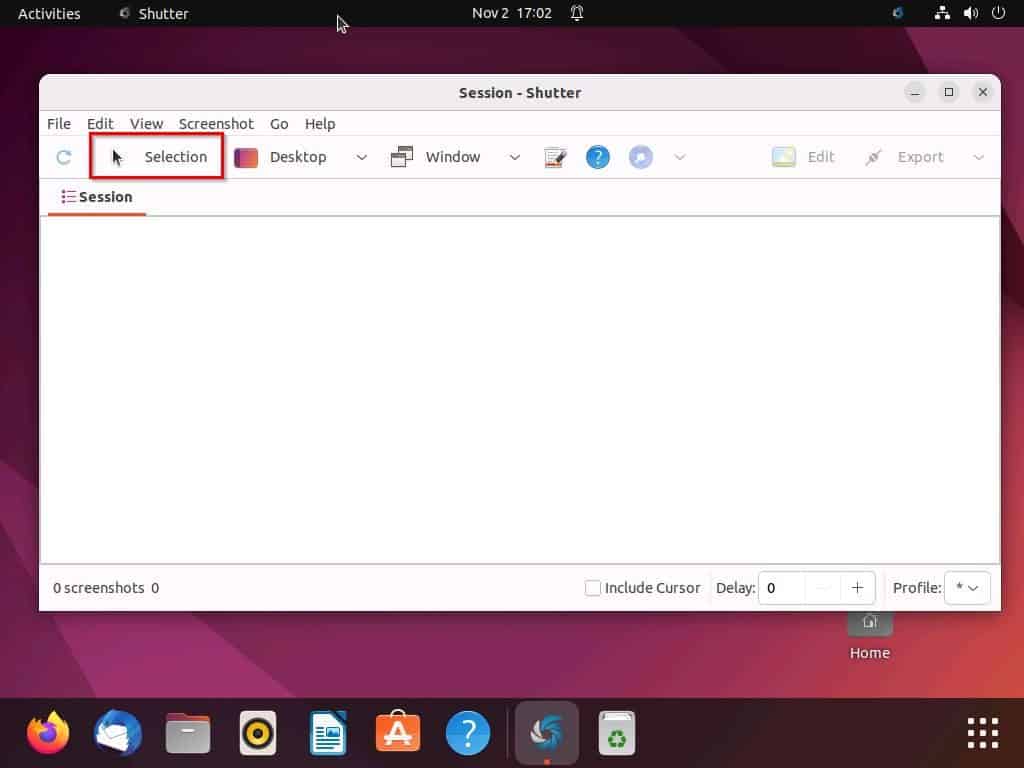The height and width of the screenshot is (768, 1024).
Task: Click the Delay value input field
Action: [x=782, y=588]
